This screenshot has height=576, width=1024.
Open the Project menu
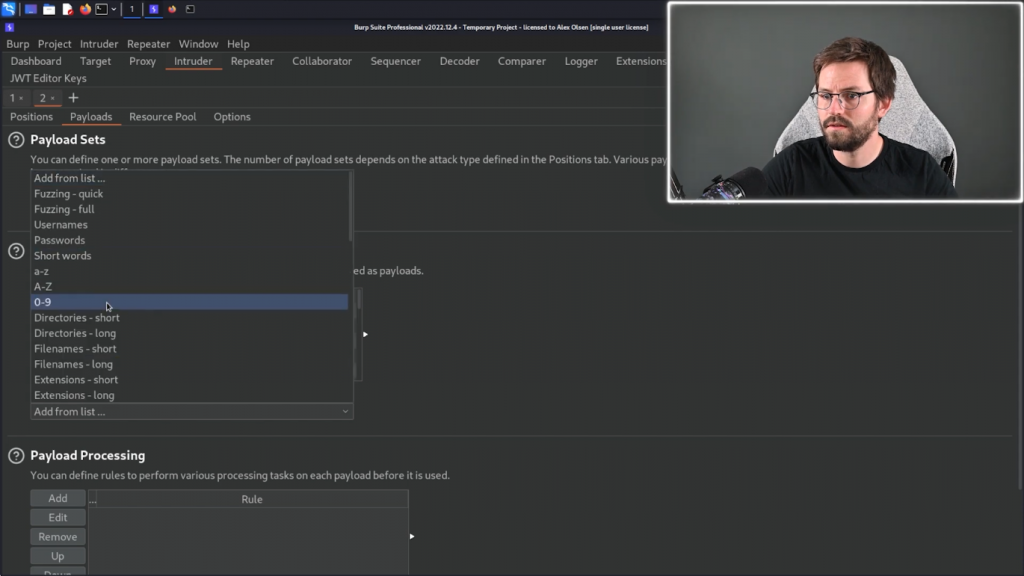pyautogui.click(x=54, y=44)
